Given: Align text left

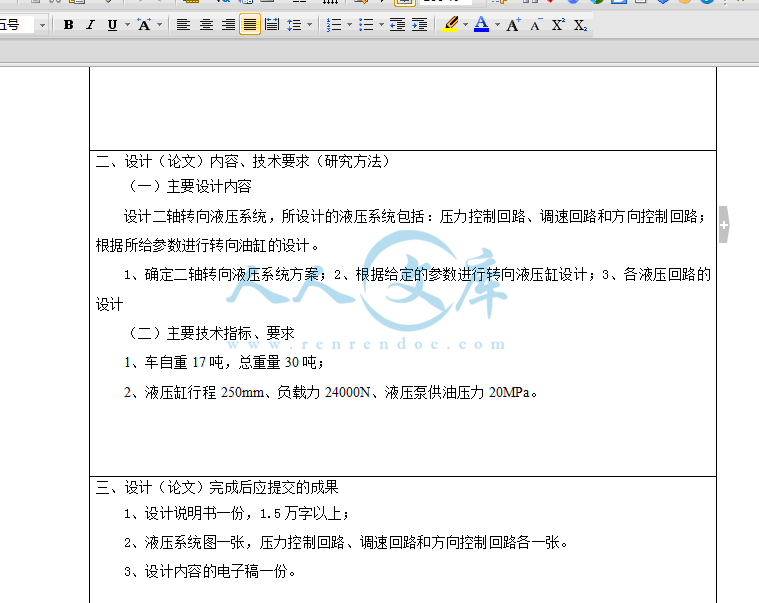Looking at the screenshot, I should coord(183,25).
